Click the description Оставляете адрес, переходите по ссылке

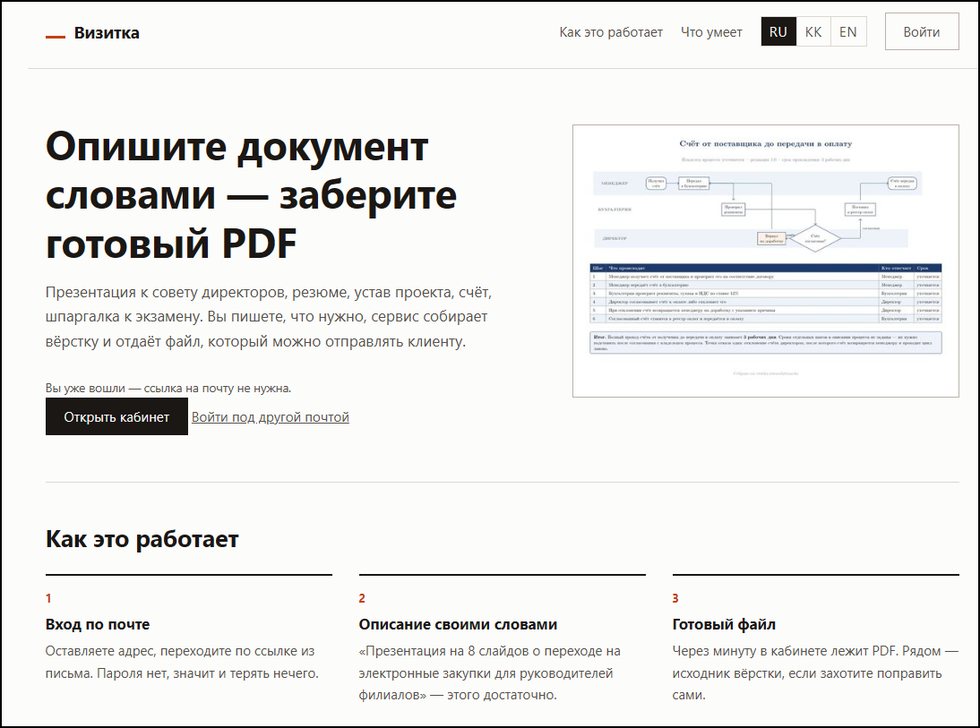click(182, 662)
